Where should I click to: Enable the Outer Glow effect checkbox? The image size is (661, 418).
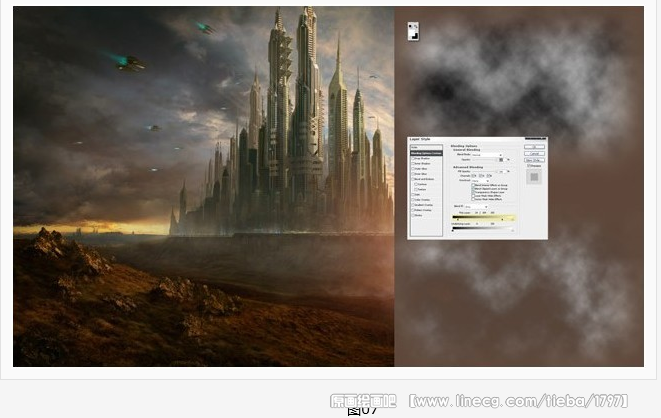[413, 169]
